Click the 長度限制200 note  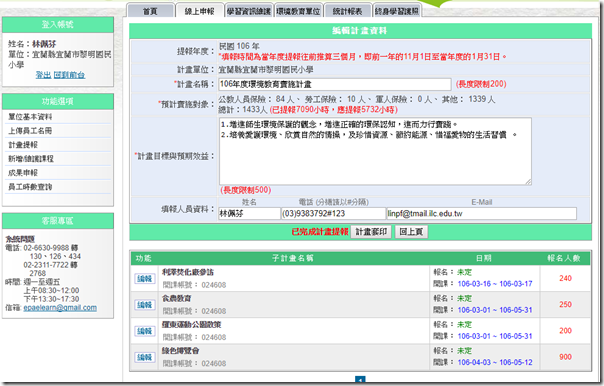(481, 84)
